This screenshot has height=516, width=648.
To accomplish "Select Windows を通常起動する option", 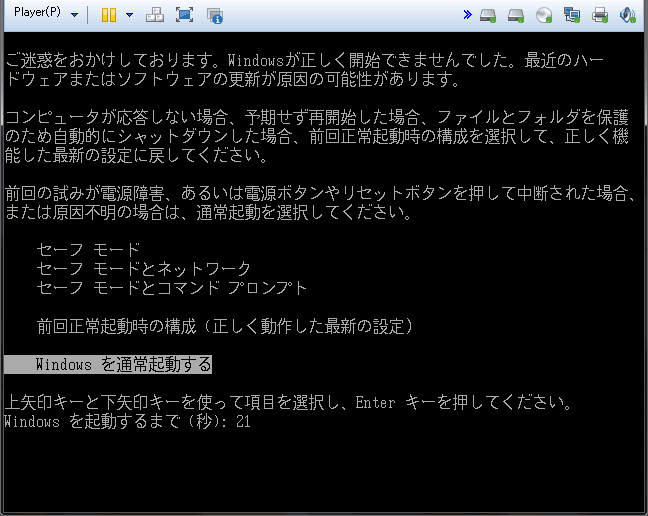I will coord(108,364).
